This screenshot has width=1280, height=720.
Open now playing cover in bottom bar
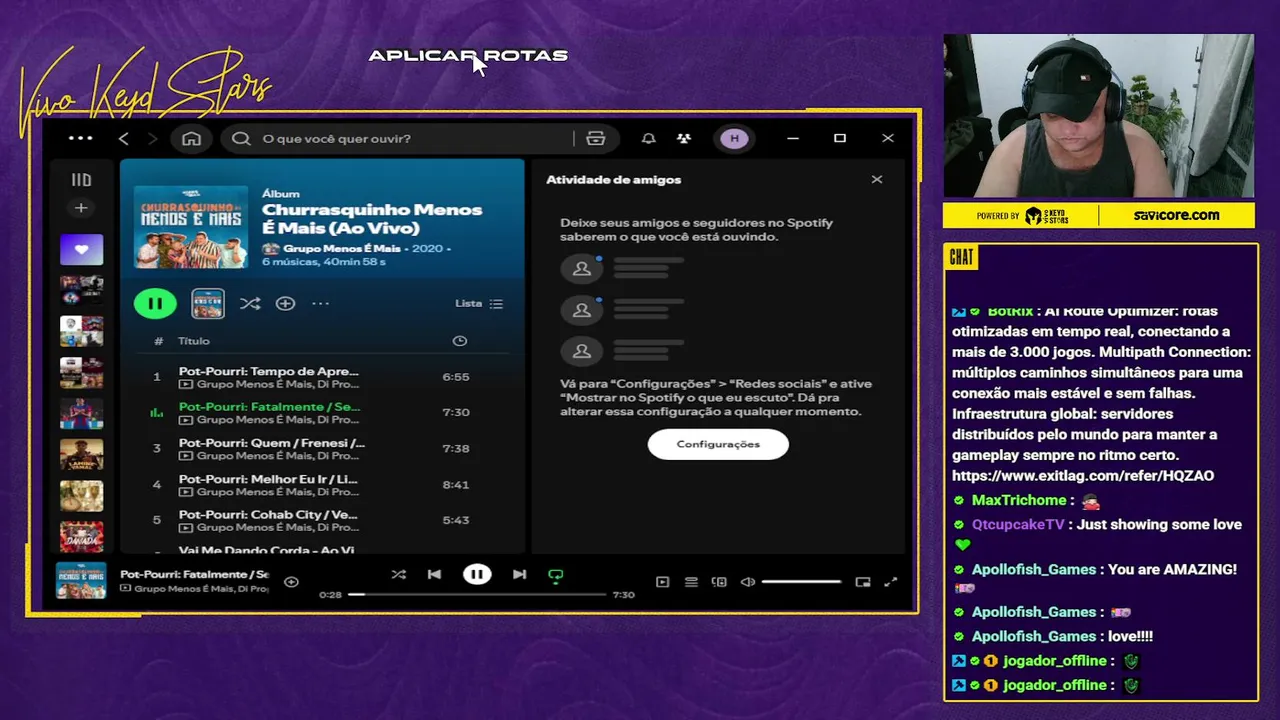[x=81, y=582]
